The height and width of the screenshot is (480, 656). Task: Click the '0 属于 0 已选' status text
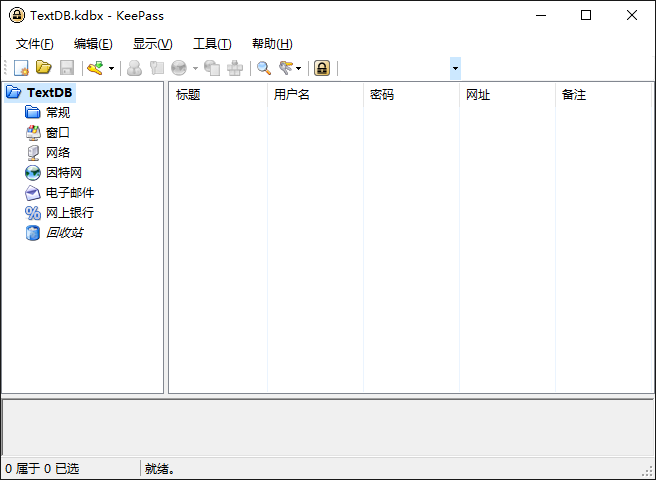click(42, 469)
